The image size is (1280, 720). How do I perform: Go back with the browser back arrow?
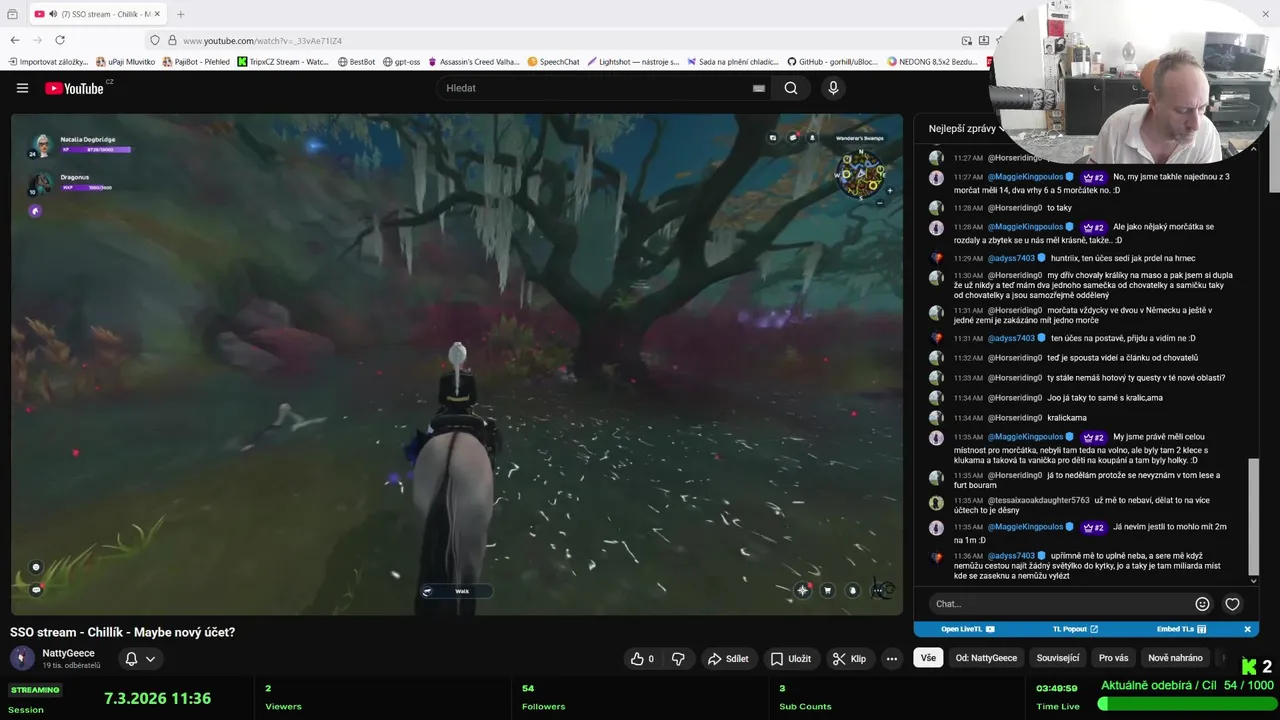15,40
